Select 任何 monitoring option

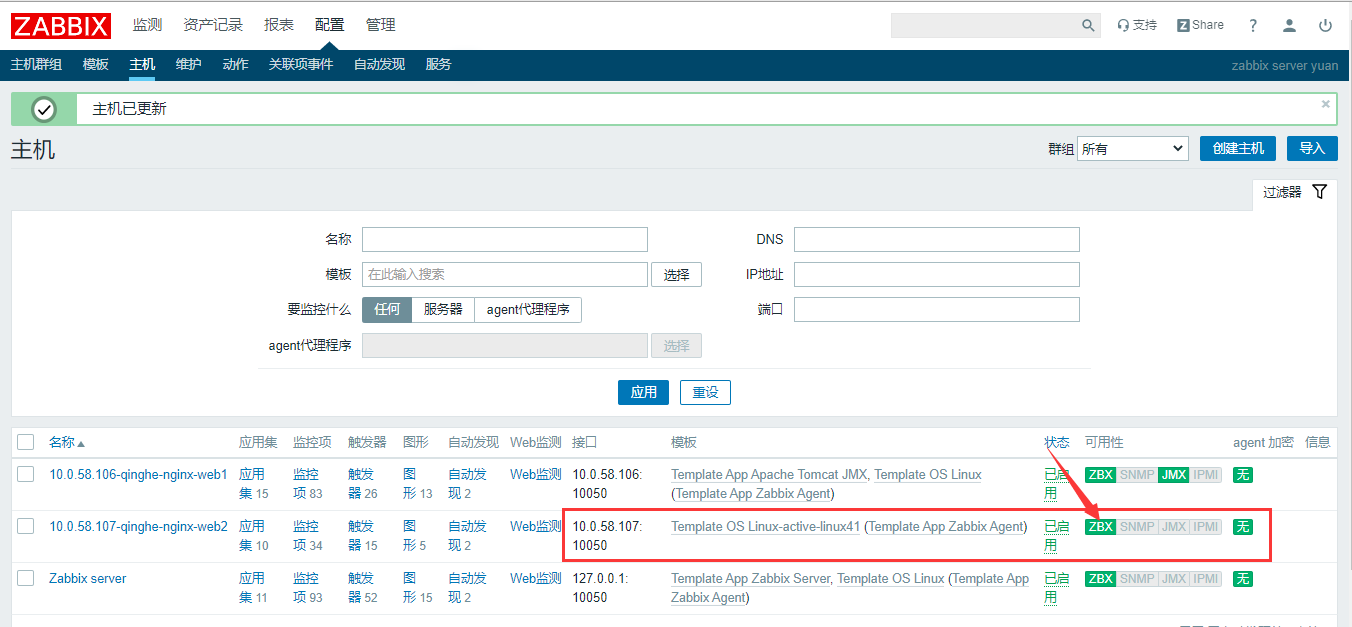click(x=387, y=310)
